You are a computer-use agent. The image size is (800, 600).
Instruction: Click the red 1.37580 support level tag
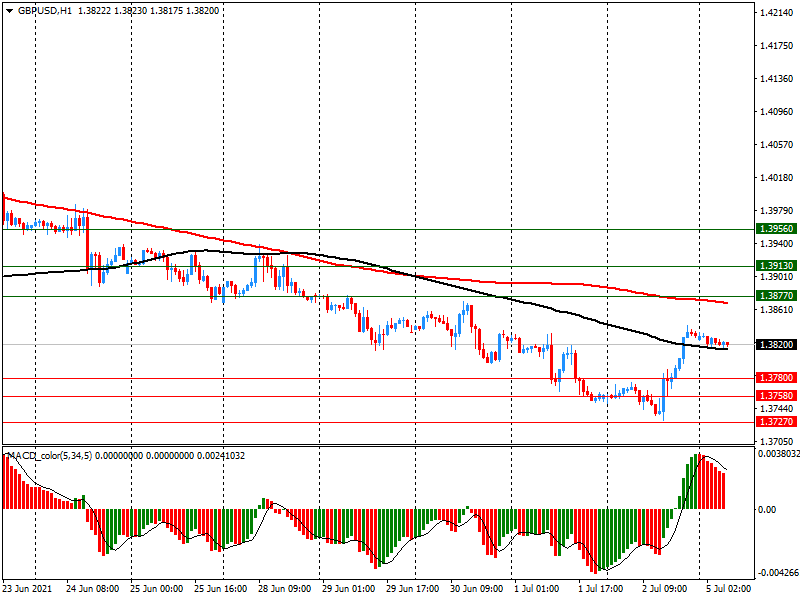pos(776,396)
